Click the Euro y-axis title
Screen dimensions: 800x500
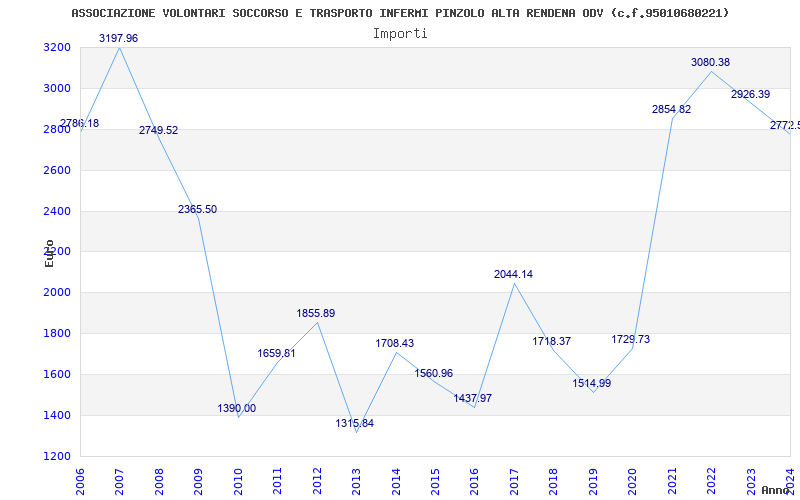click(49, 253)
